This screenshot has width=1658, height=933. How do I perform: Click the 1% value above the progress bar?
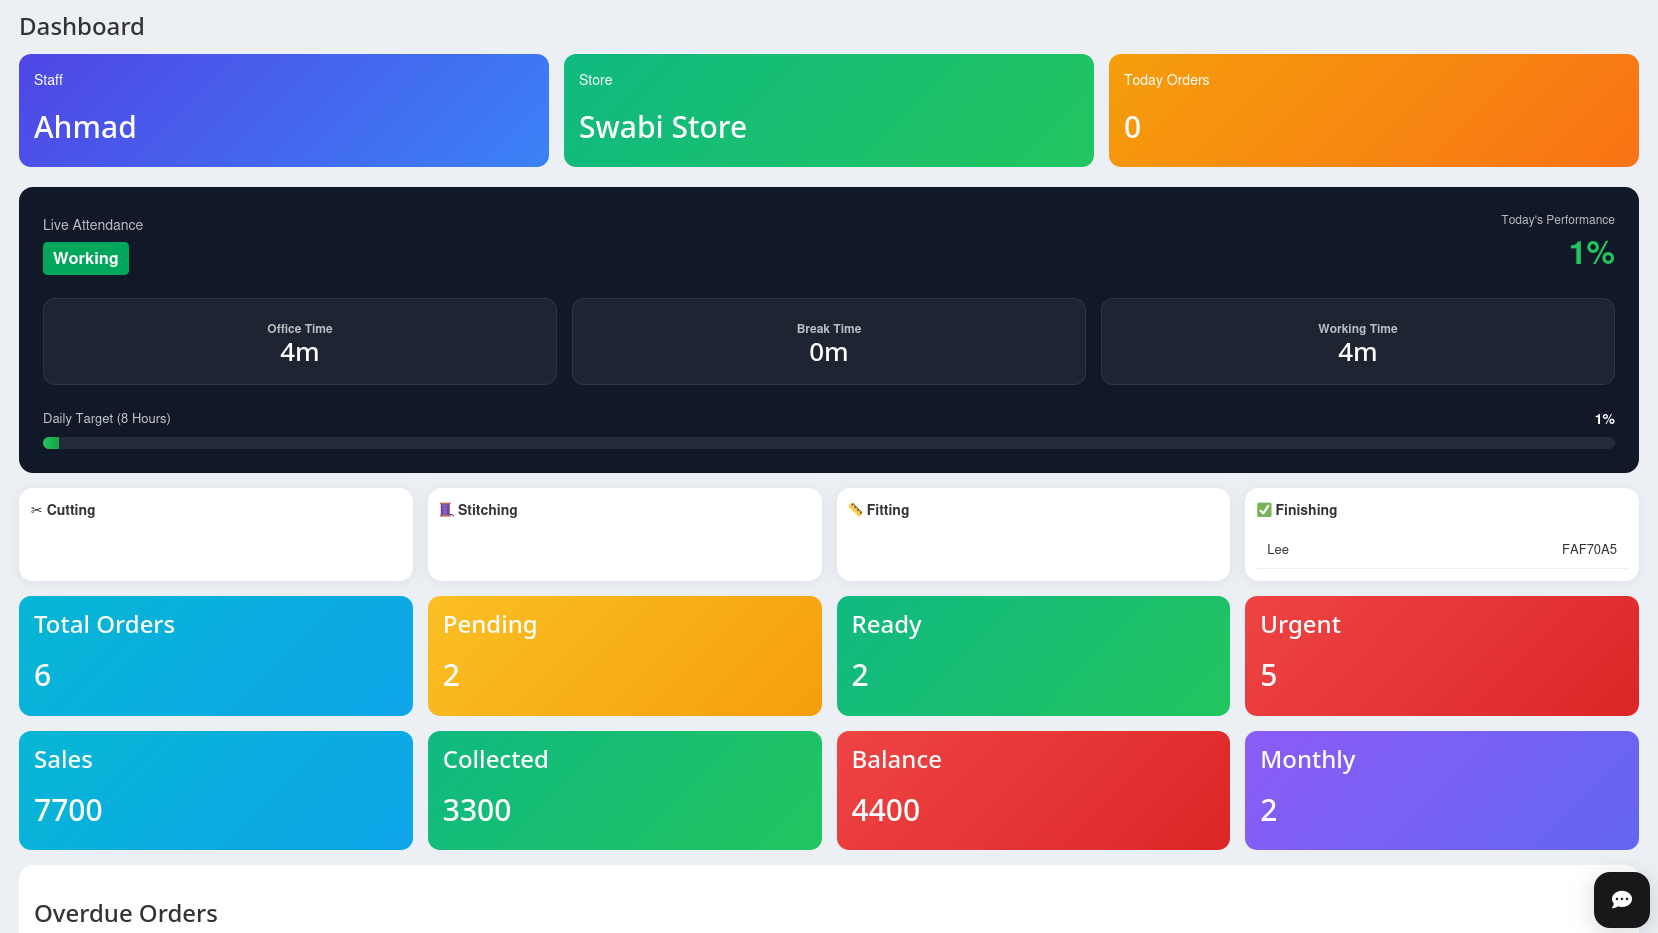click(1605, 419)
